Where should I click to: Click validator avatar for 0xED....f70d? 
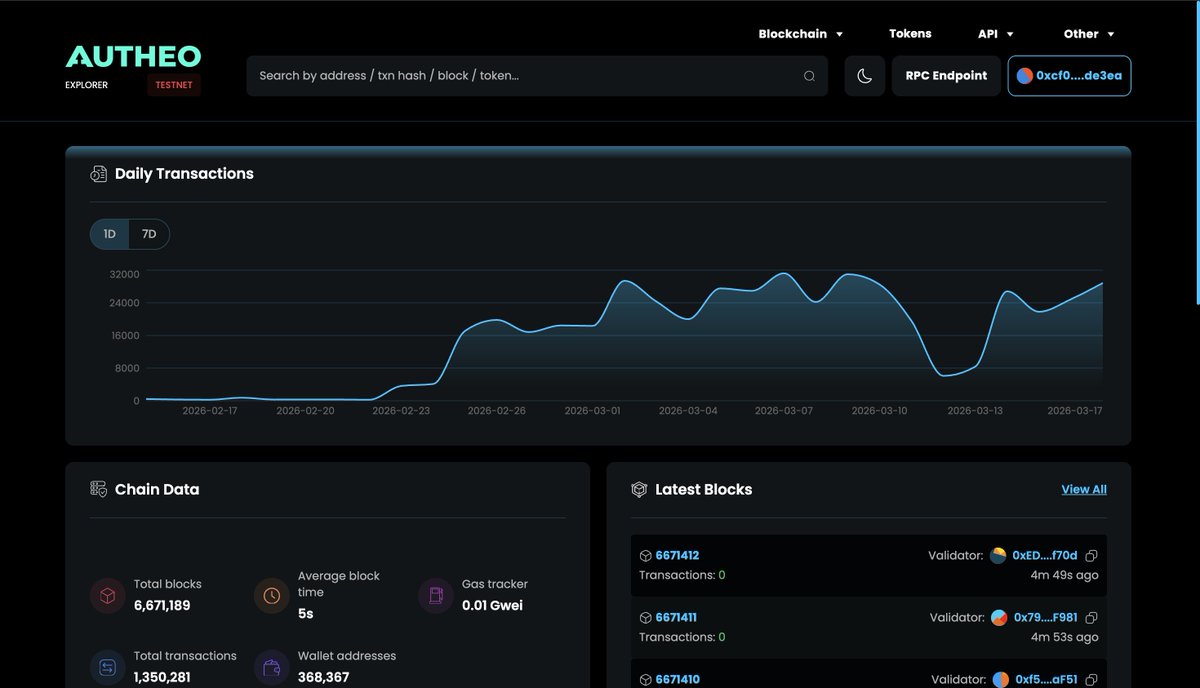tap(998, 556)
